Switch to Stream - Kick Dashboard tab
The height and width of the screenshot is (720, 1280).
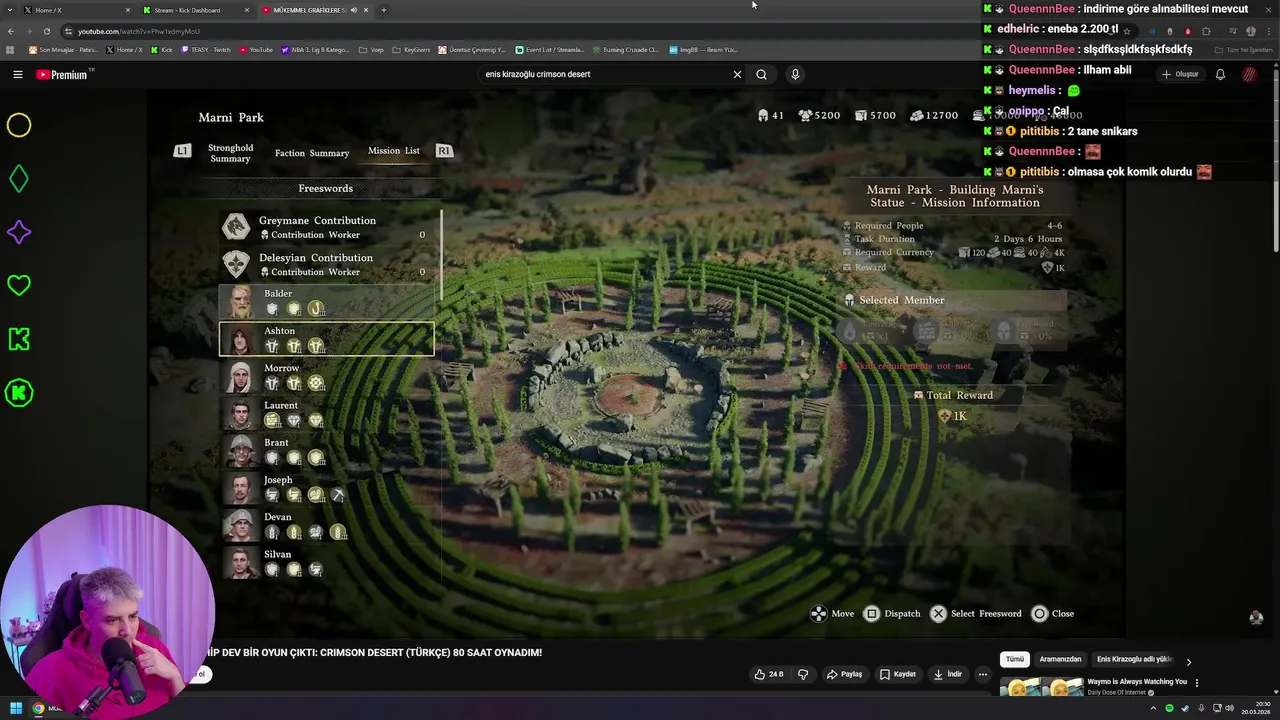coord(194,10)
